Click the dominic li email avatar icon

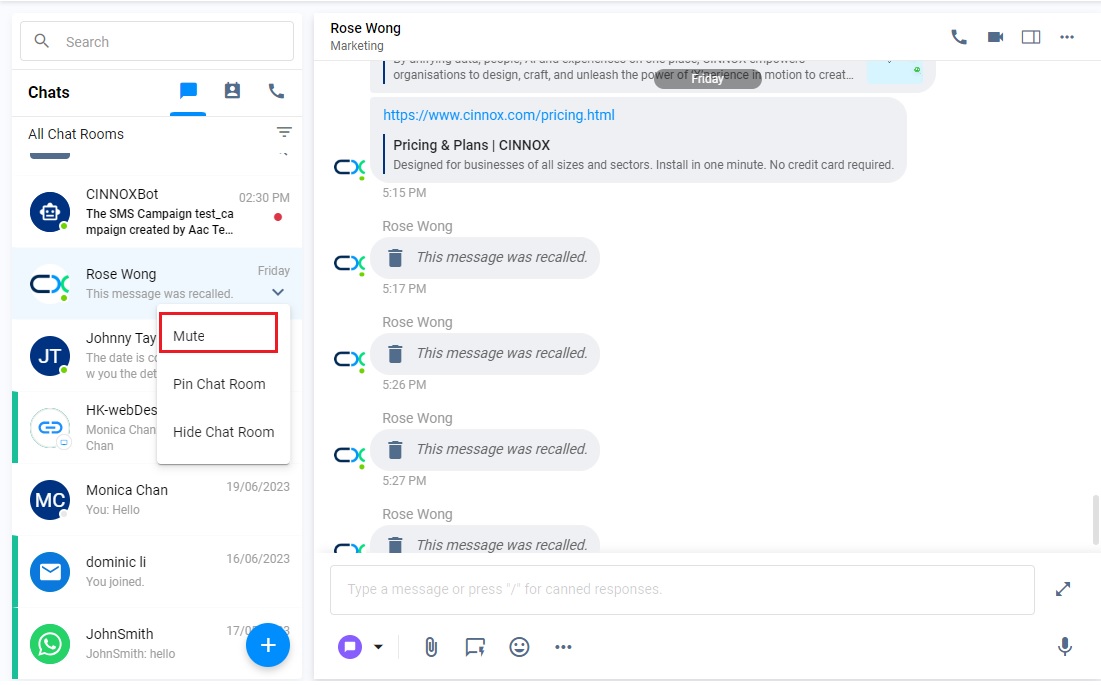click(50, 572)
